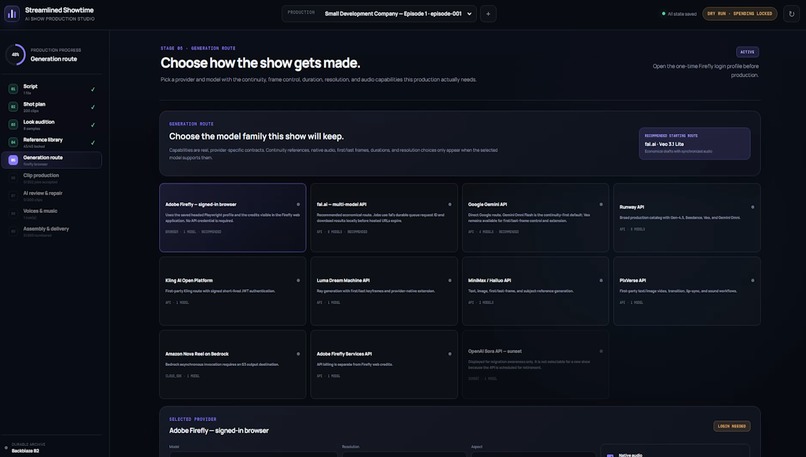Open the Production selector dropdown
Screen dimensions: 806x457
379,14
